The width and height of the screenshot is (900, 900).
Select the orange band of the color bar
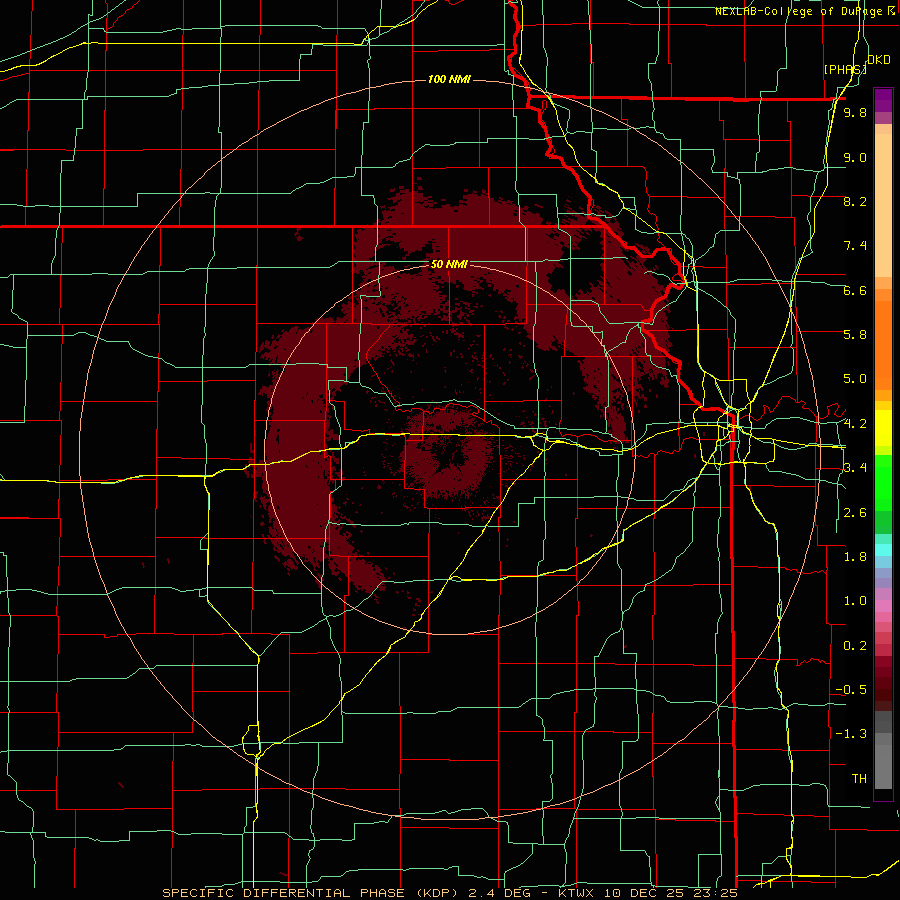coord(883,345)
